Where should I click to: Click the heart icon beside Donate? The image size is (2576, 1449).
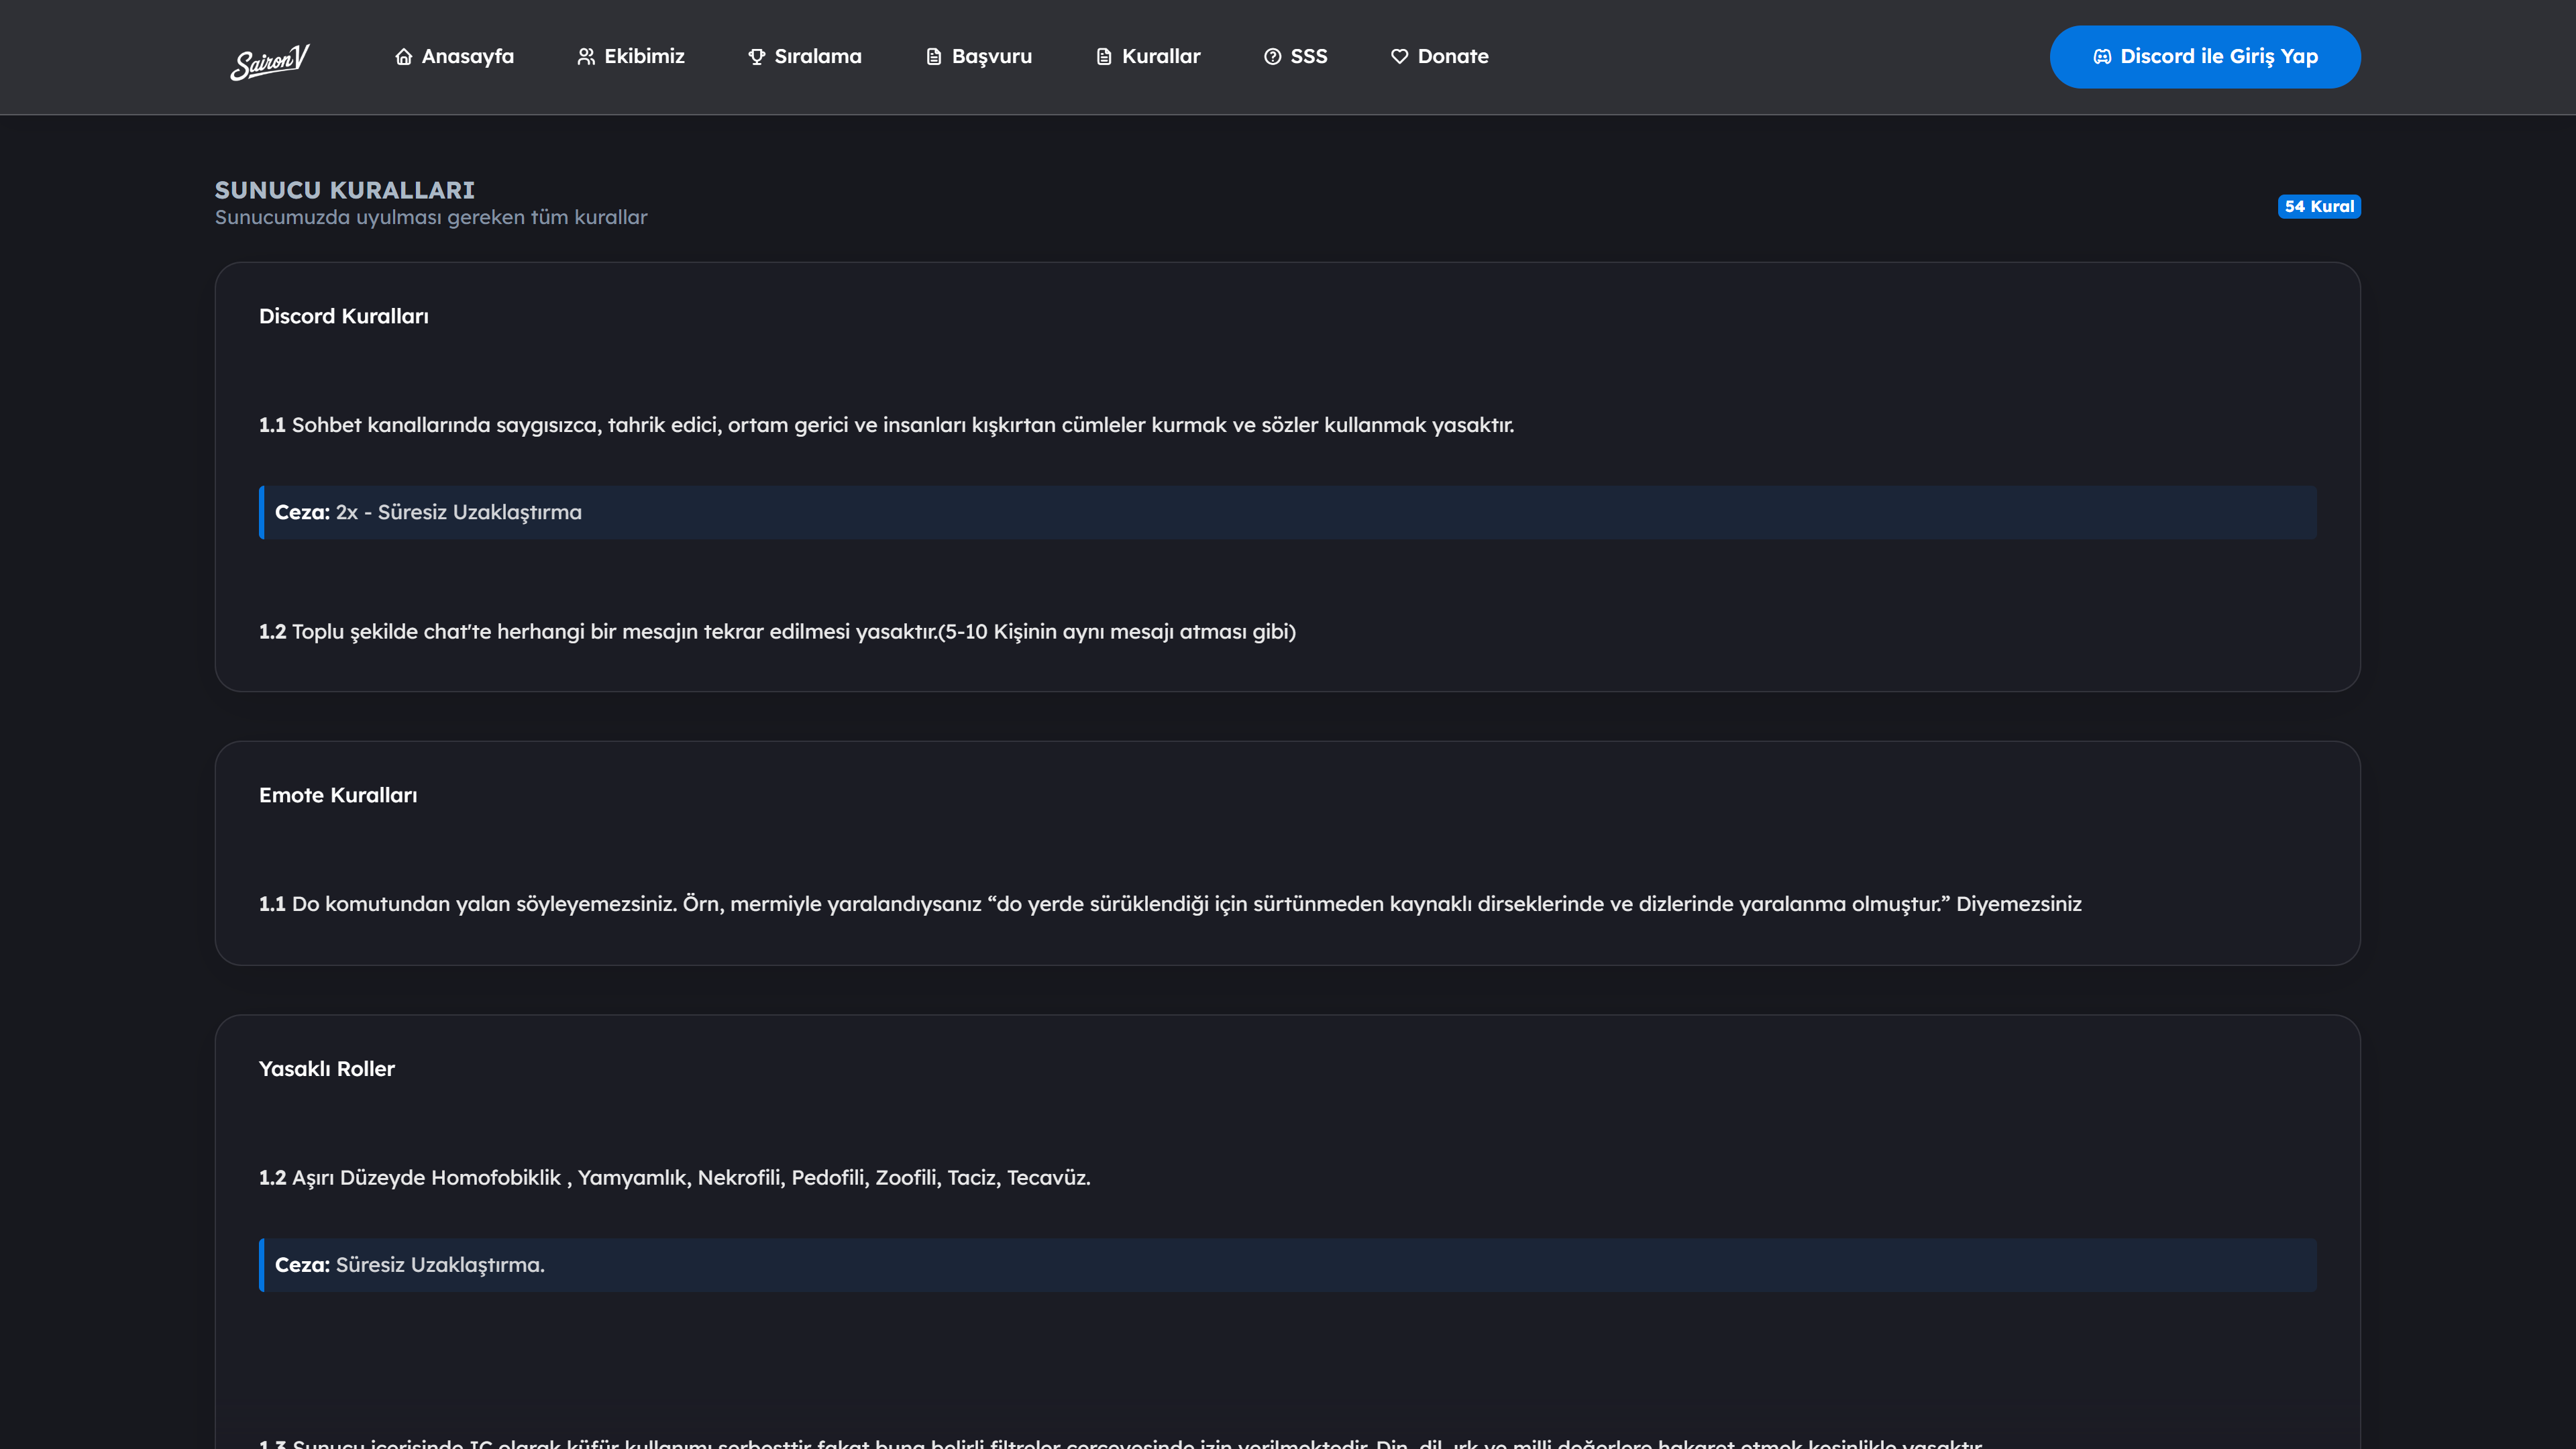(x=1399, y=57)
